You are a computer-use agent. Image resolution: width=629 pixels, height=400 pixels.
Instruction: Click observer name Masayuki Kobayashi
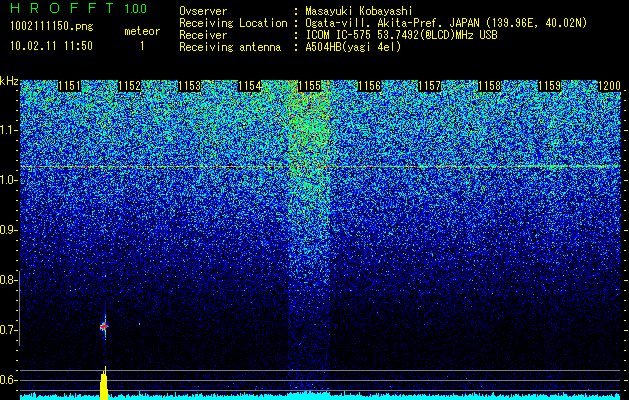pyautogui.click(x=359, y=11)
